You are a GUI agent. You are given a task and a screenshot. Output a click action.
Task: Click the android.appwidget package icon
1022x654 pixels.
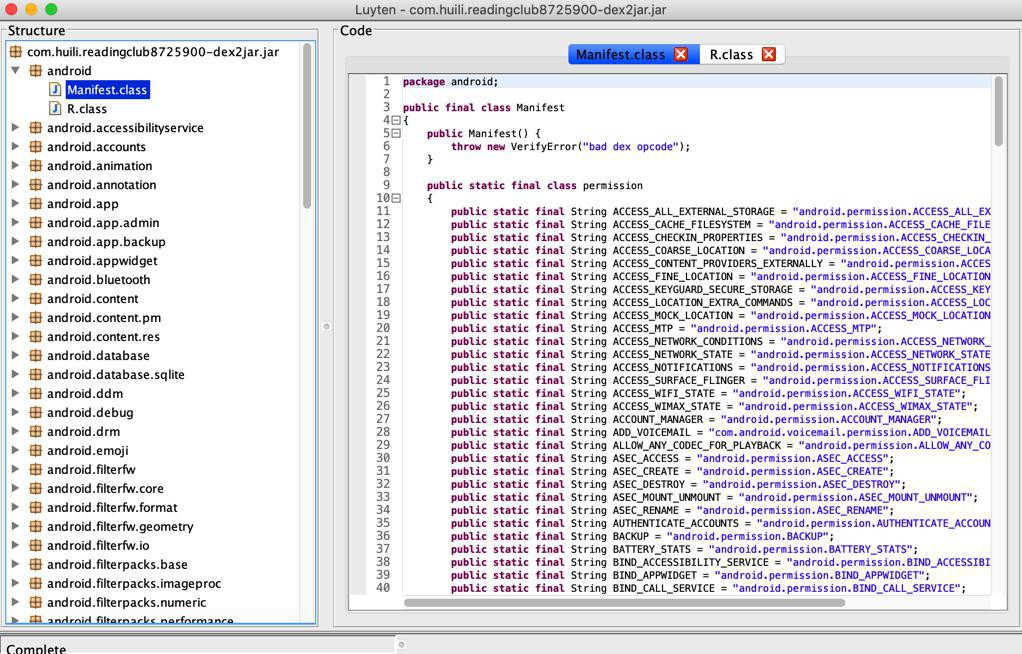coord(36,260)
